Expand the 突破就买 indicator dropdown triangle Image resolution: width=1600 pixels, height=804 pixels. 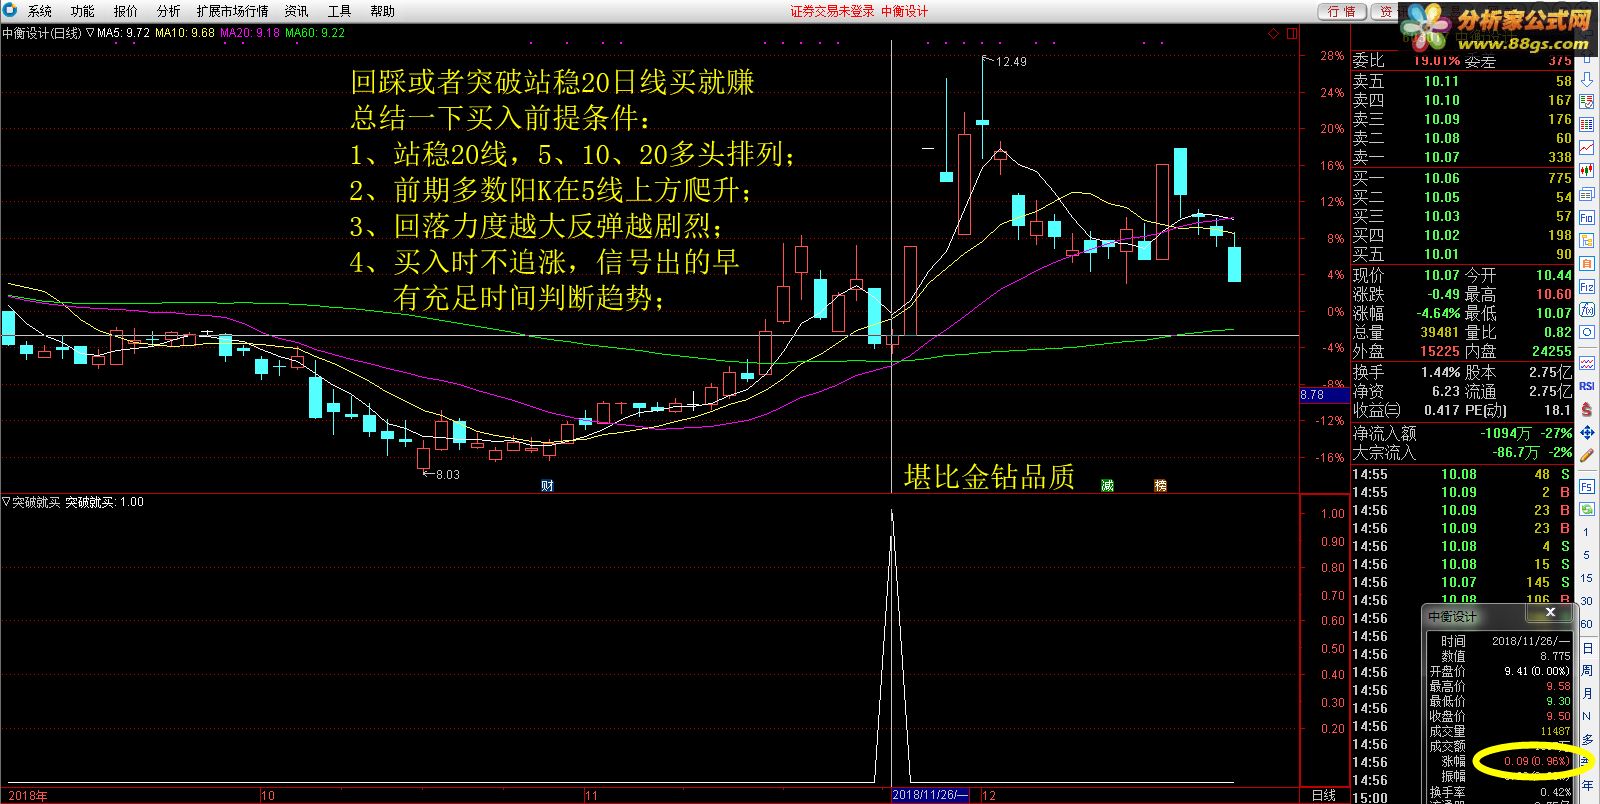pos(6,502)
